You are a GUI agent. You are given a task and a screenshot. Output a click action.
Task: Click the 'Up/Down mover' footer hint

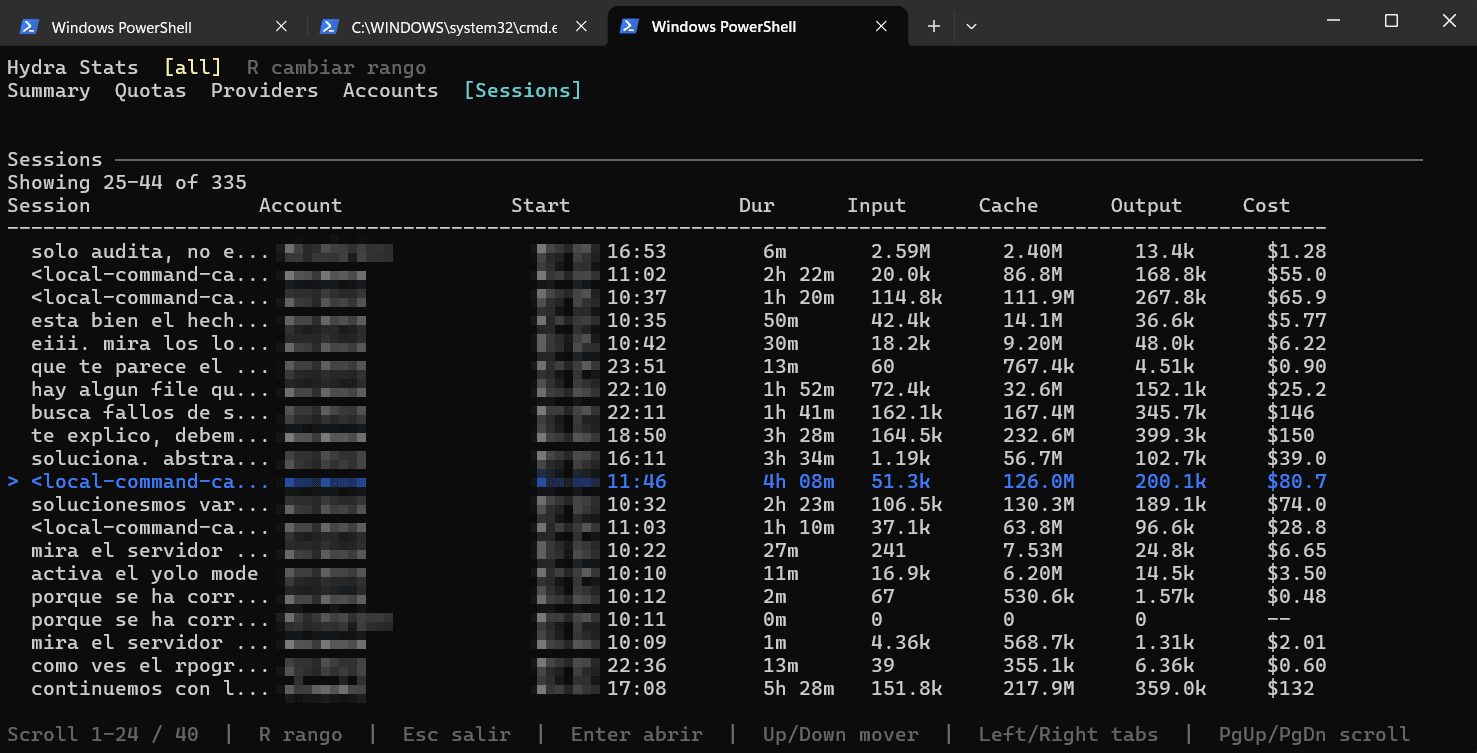840,735
